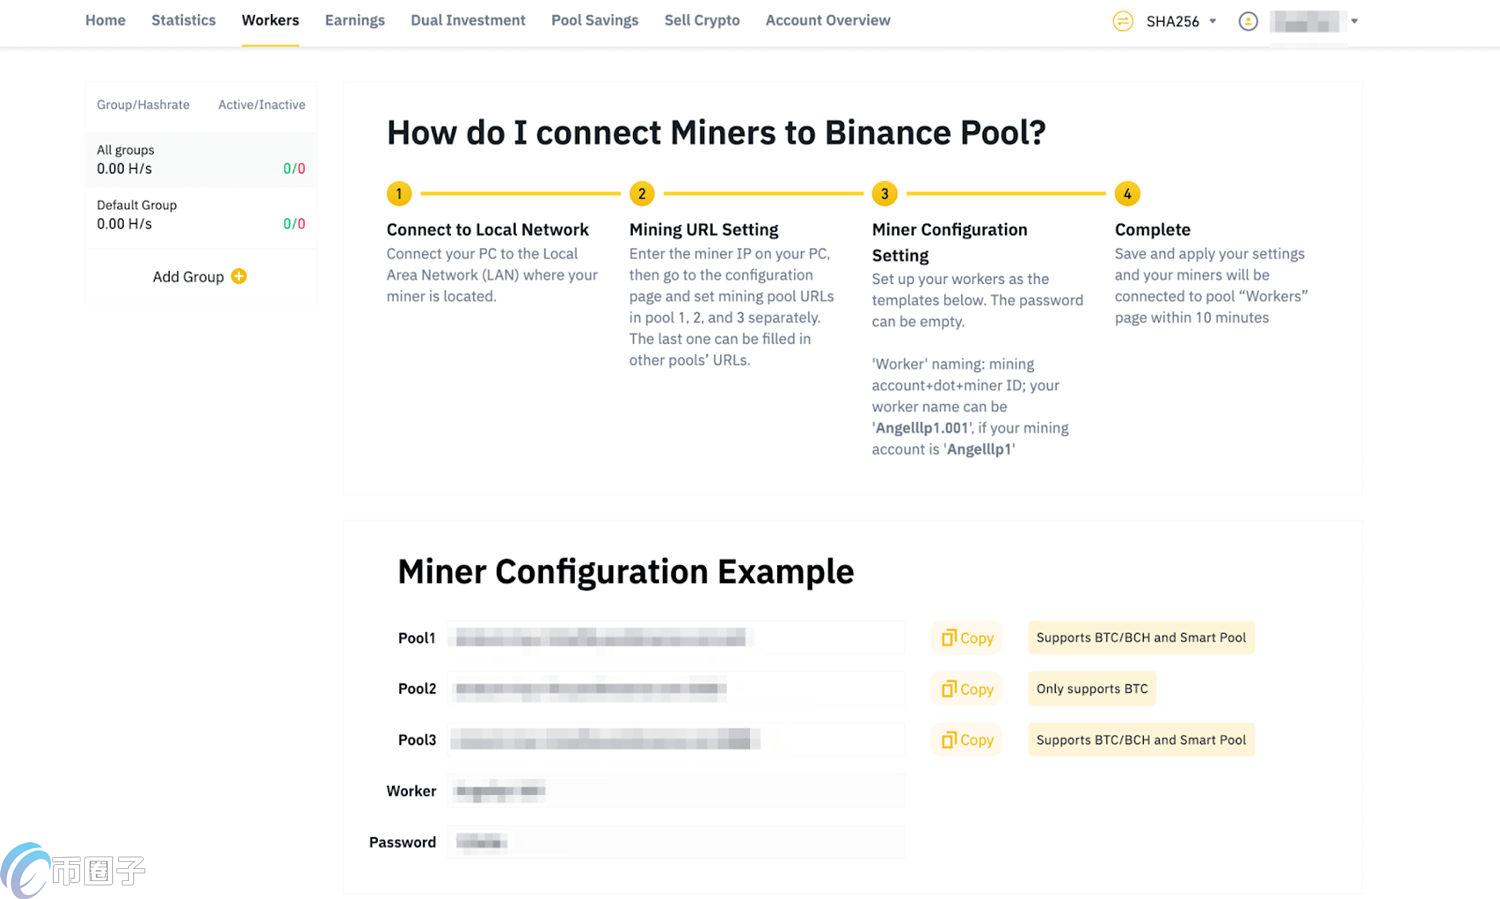Click the 'How do I connect Miners' heading
The height and width of the screenshot is (899, 1500).
point(716,133)
